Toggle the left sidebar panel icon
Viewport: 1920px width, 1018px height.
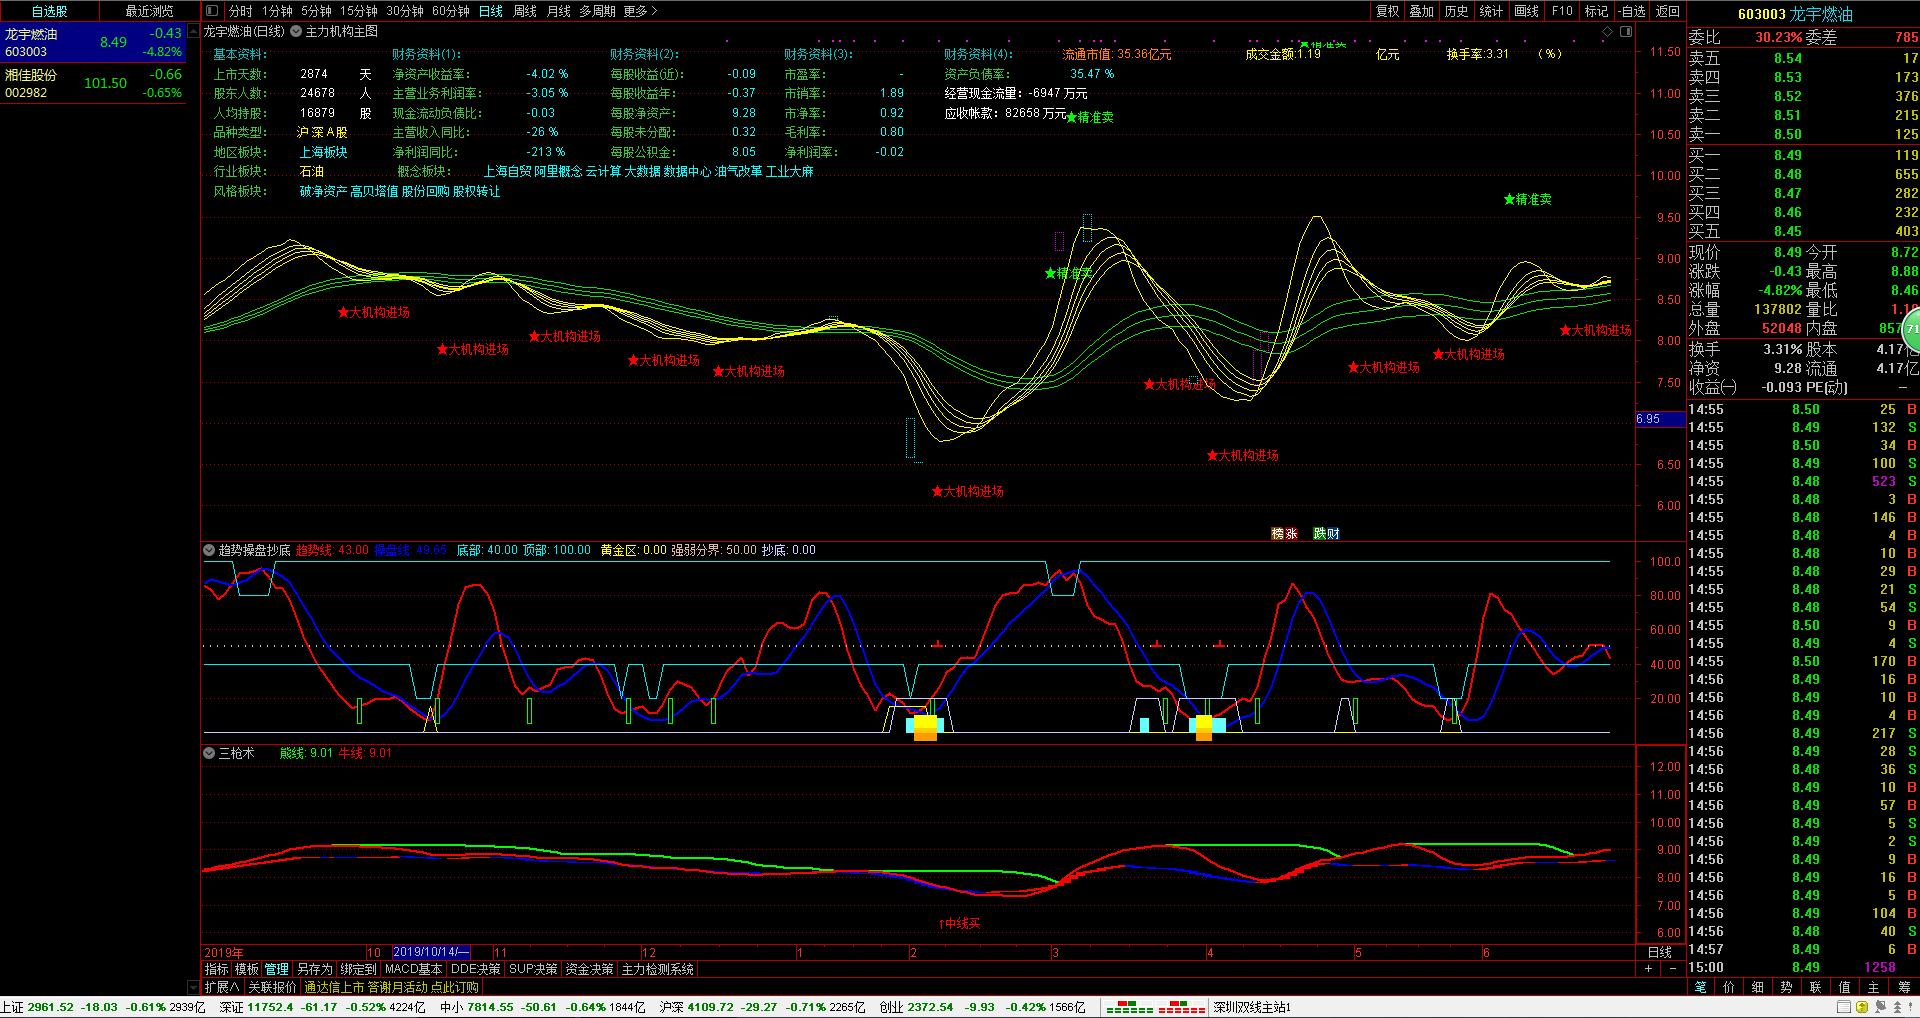212,11
